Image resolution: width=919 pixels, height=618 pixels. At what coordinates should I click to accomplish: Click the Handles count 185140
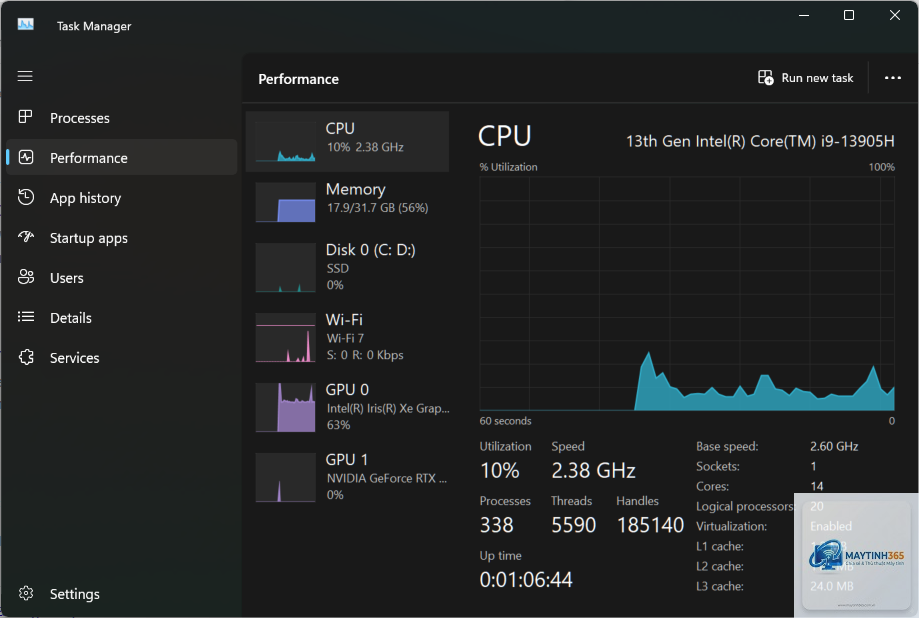(x=650, y=525)
